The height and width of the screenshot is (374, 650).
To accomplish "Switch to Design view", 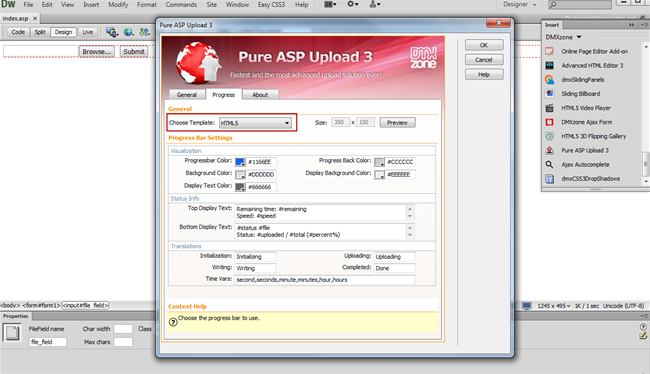I will [63, 32].
